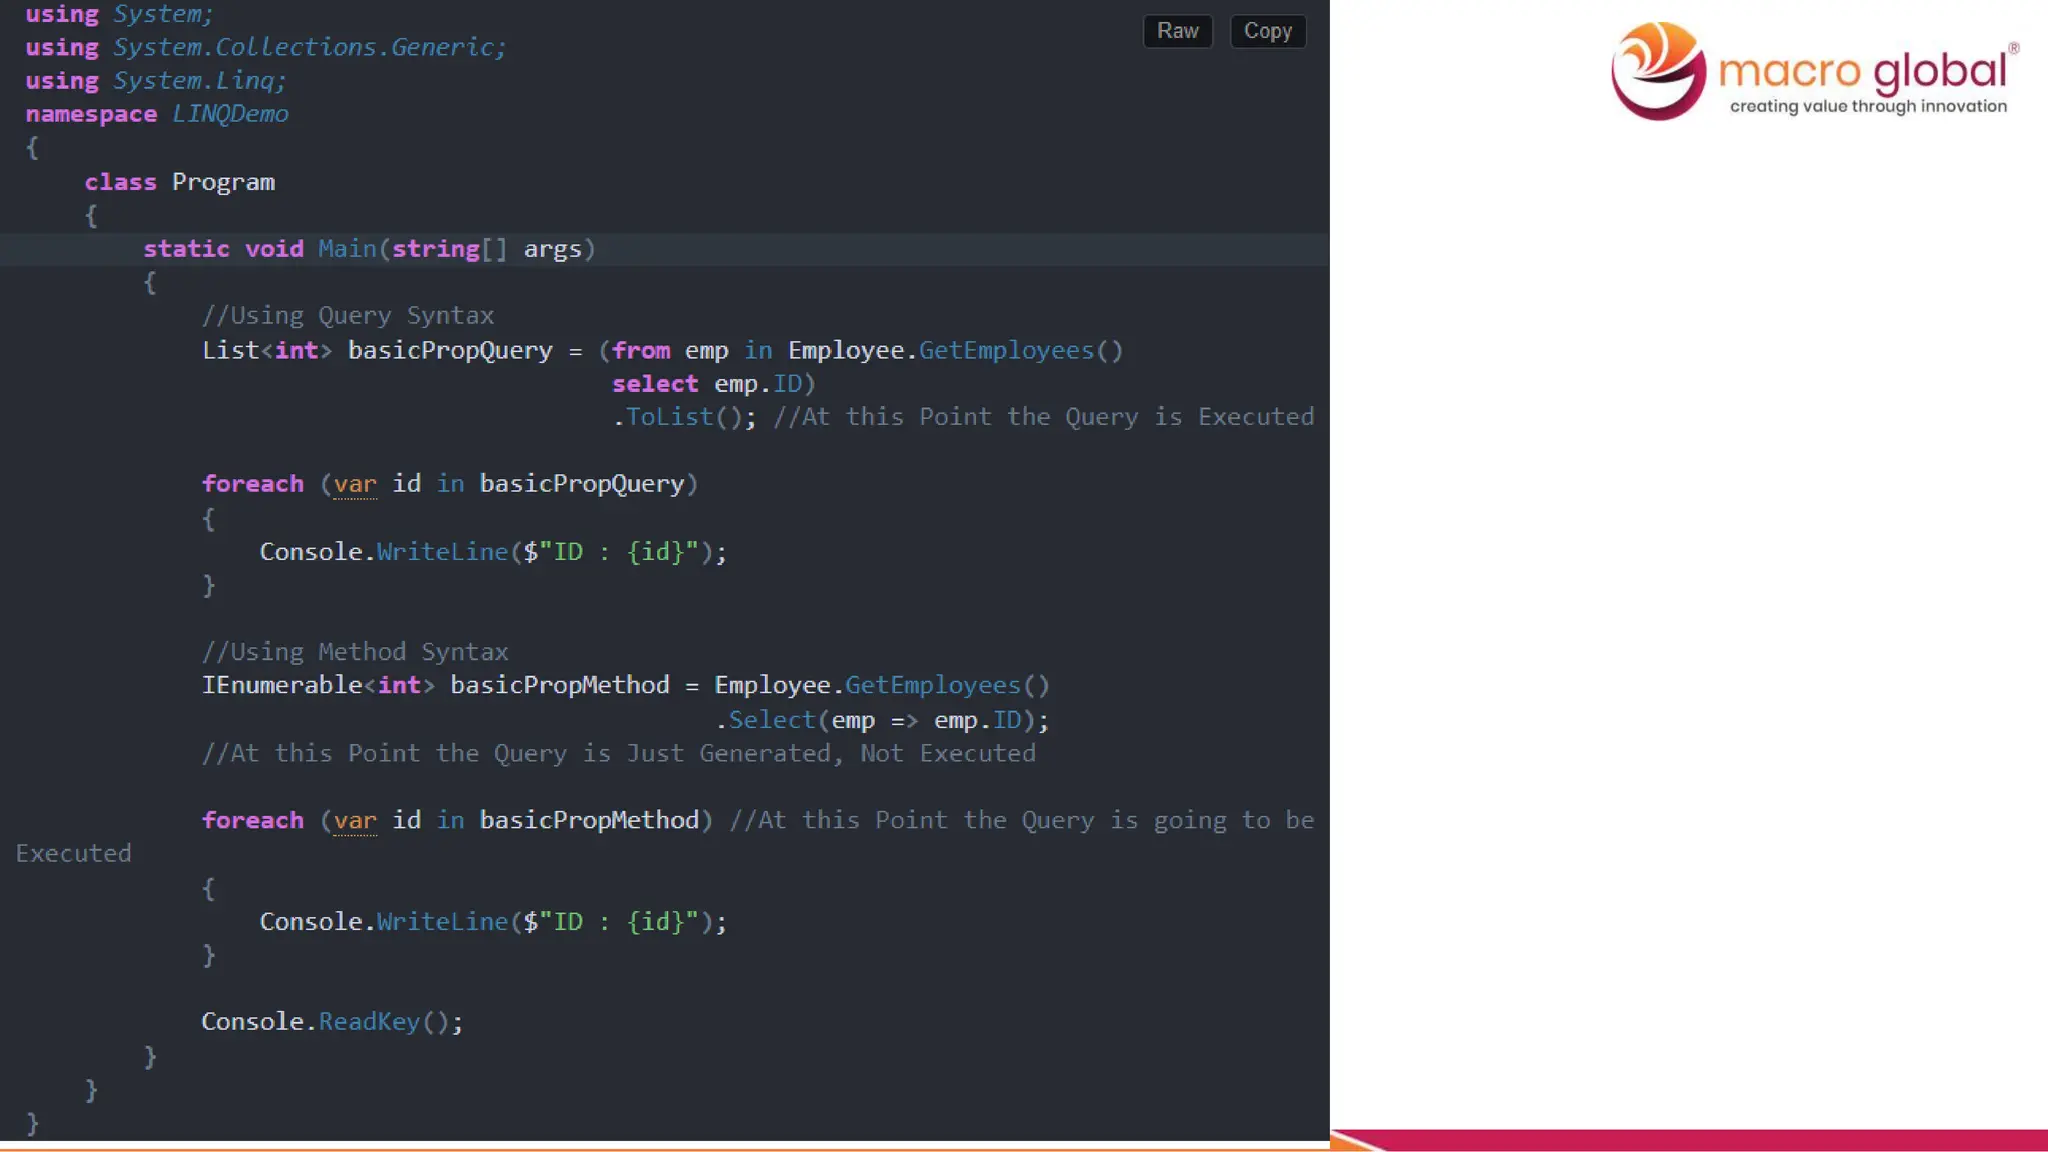The image size is (2048, 1152).
Task: Click the Raw button
Action: pyautogui.click(x=1177, y=31)
